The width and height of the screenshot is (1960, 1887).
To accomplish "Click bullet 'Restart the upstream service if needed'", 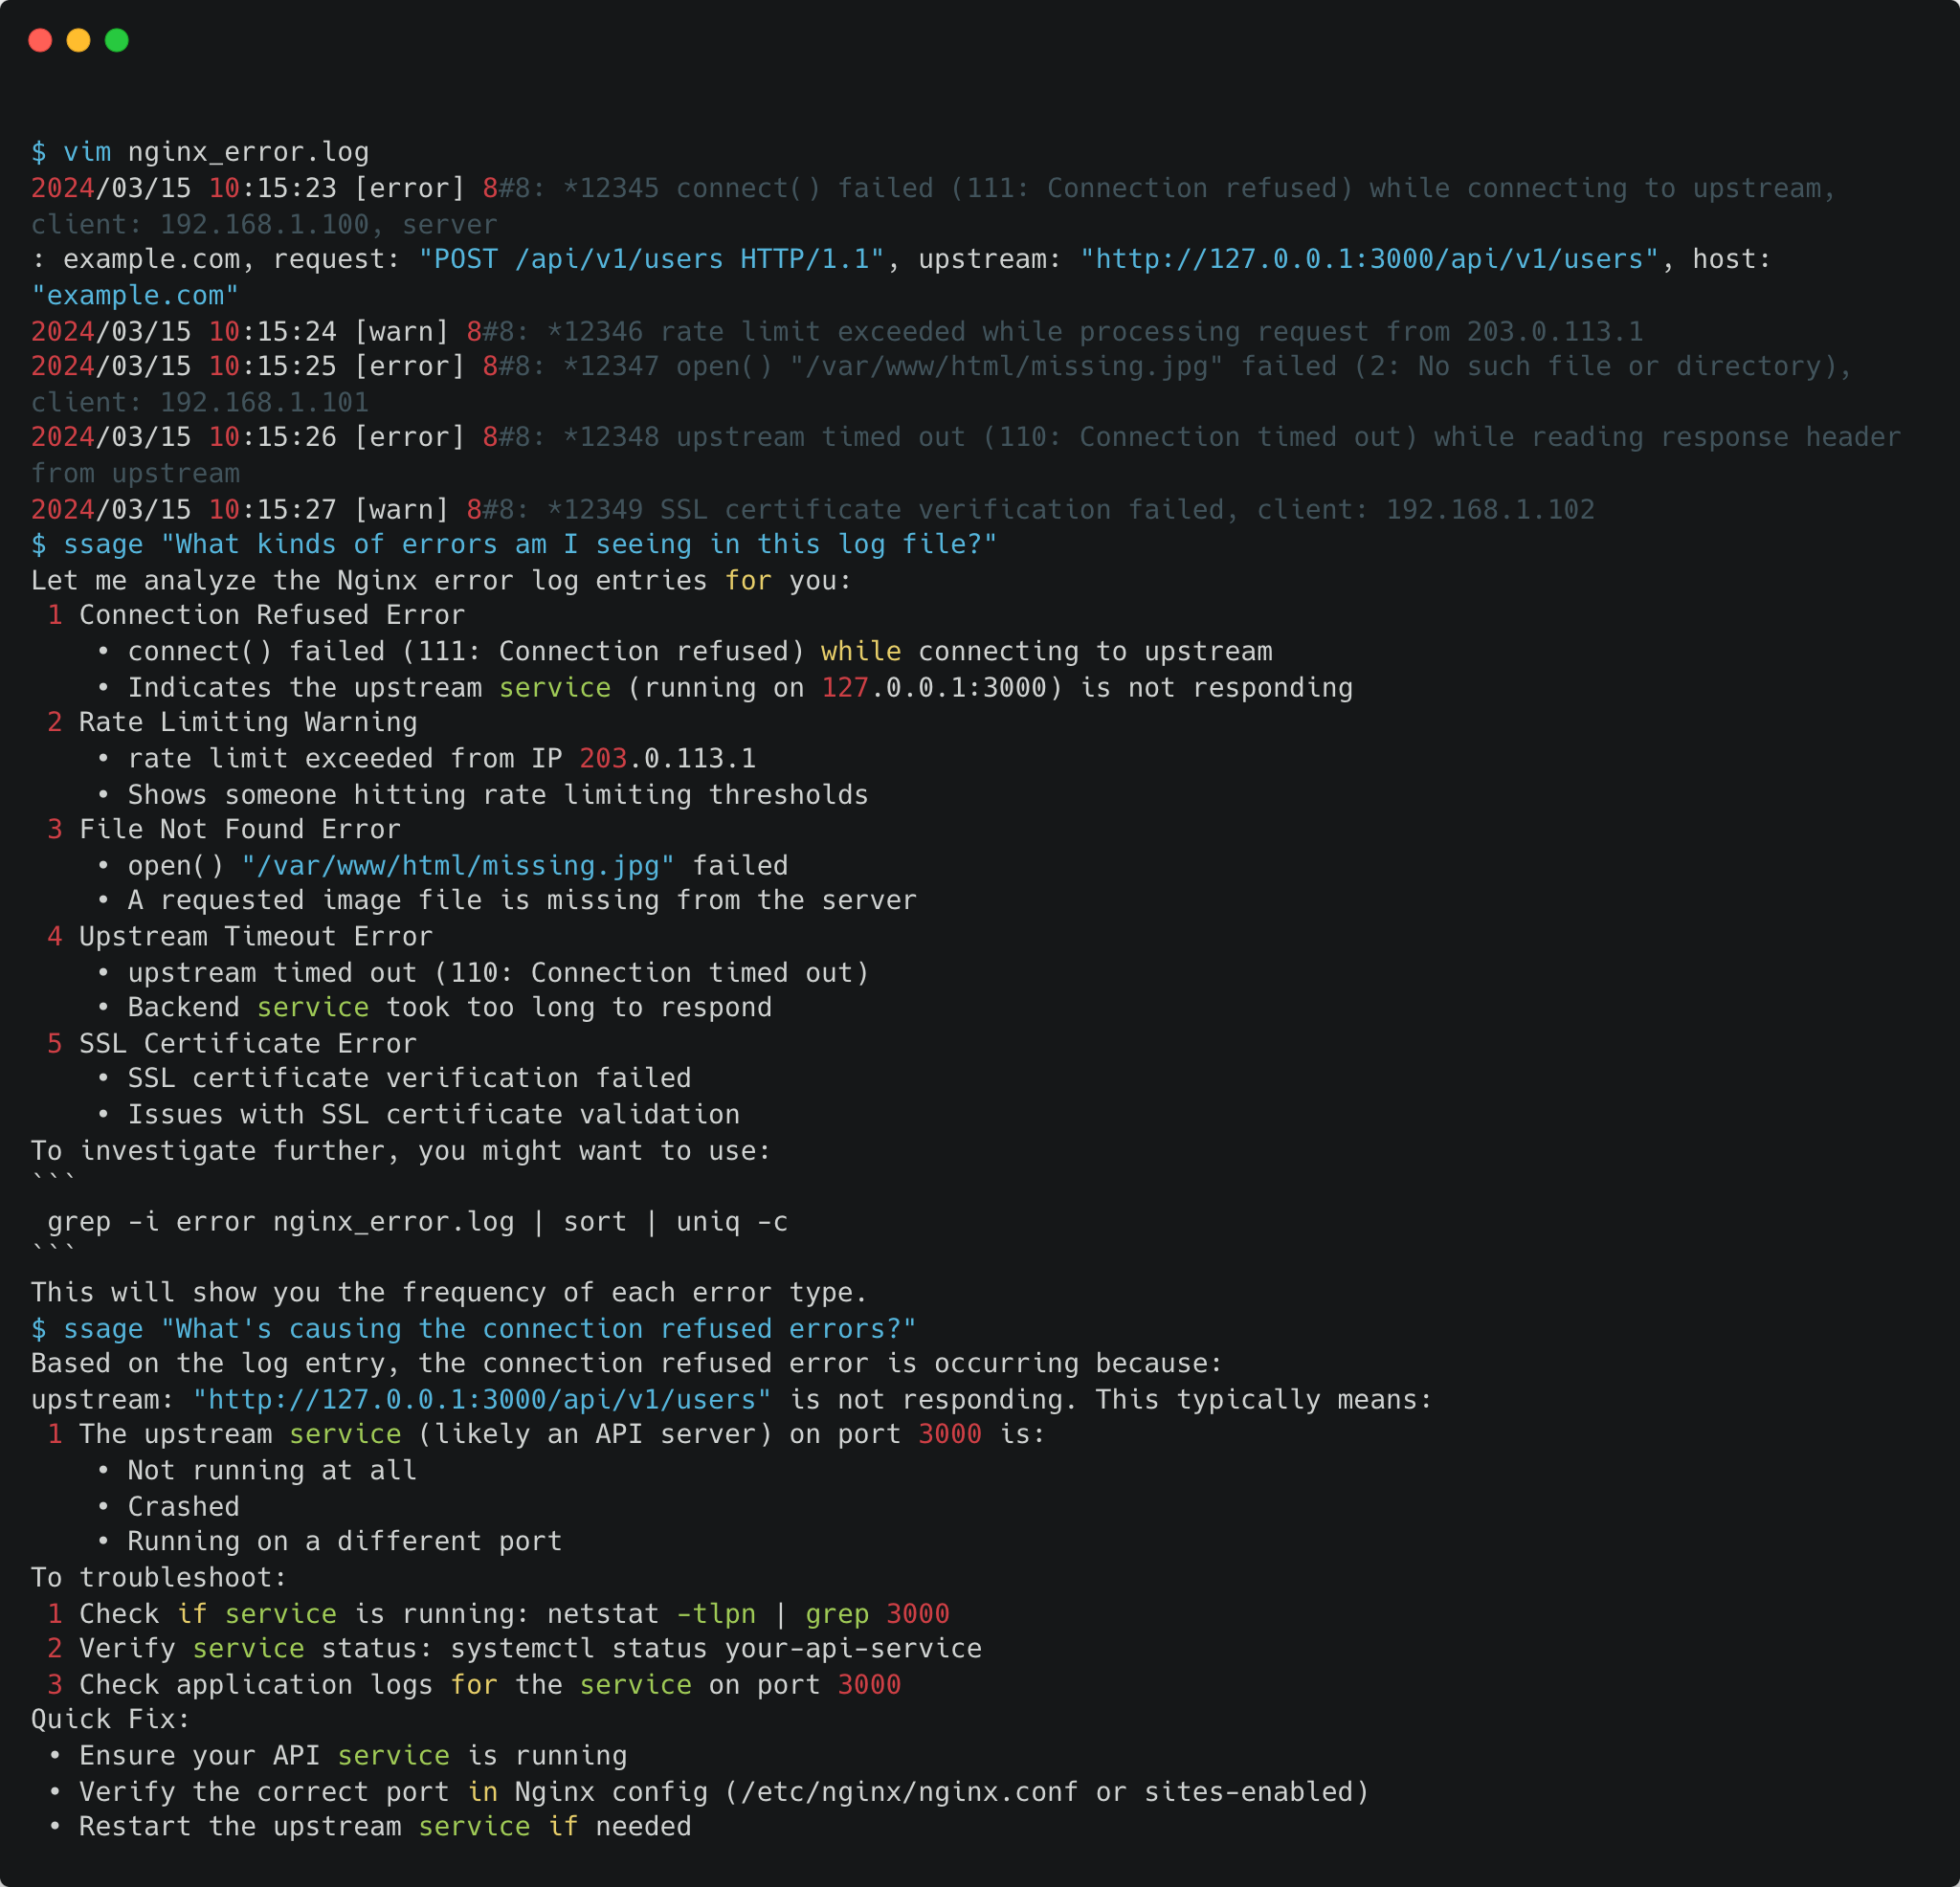I will tap(370, 1826).
